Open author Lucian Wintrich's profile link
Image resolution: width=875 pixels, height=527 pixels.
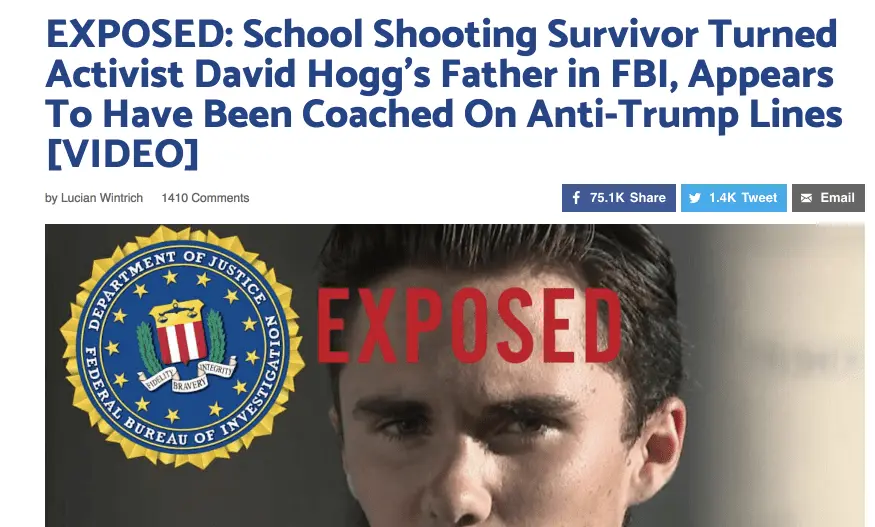tap(102, 198)
